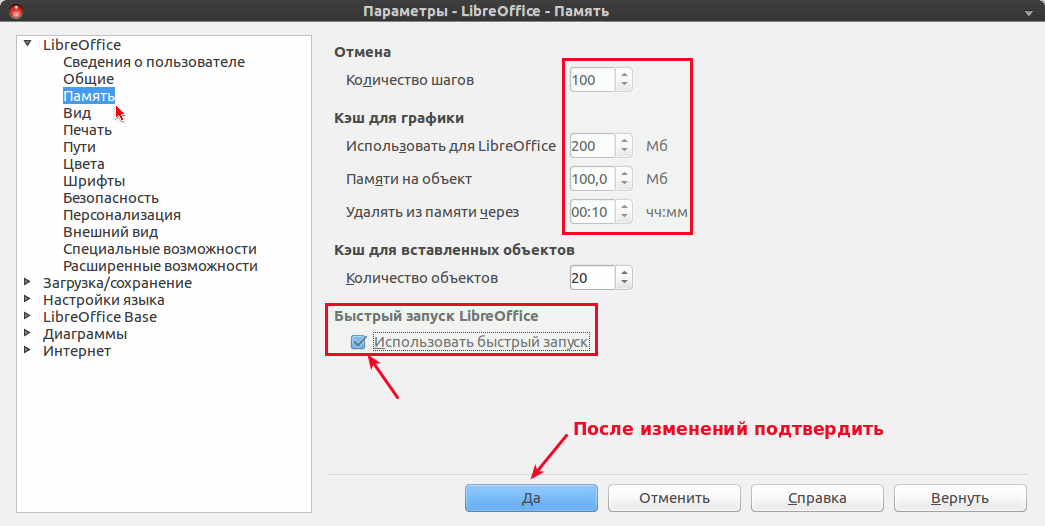Select Персонализация in the tree
This screenshot has width=1045, height=526.
click(122, 215)
